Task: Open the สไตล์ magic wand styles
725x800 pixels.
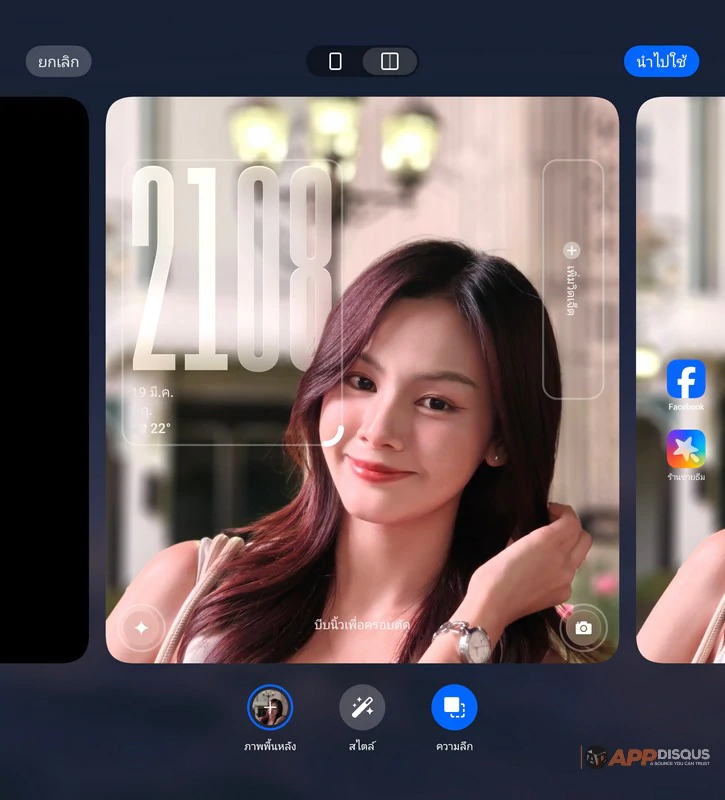Action: coord(362,708)
